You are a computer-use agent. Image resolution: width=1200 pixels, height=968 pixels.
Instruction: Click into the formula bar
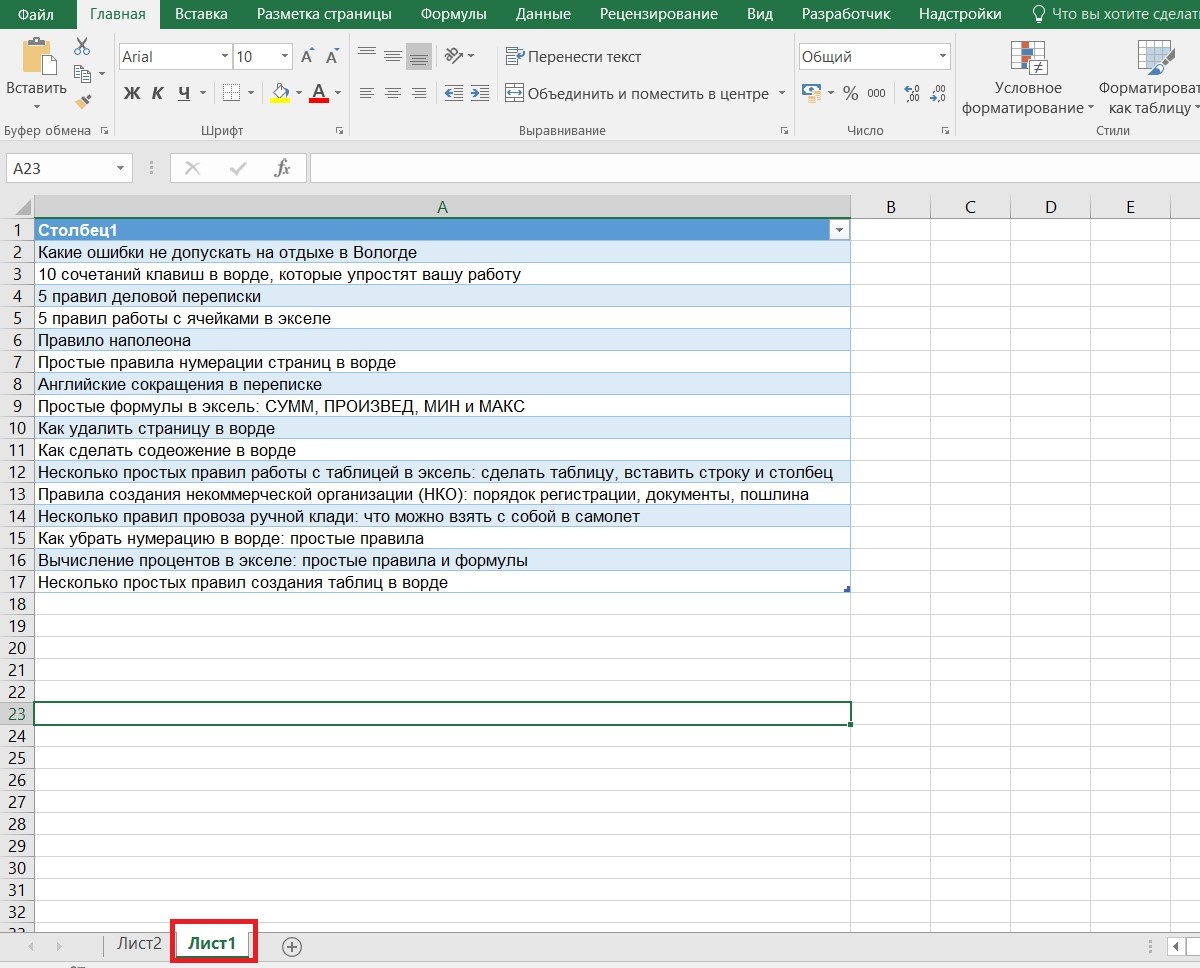[755, 168]
